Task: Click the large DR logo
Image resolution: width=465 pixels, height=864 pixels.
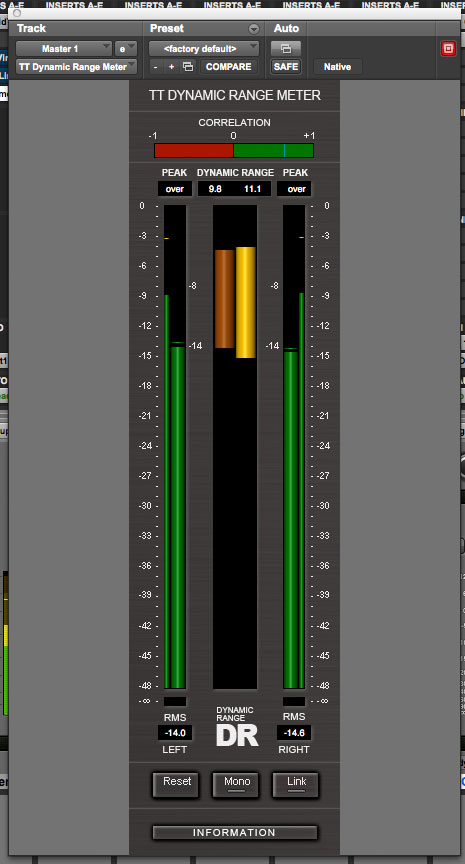Action: point(237,735)
